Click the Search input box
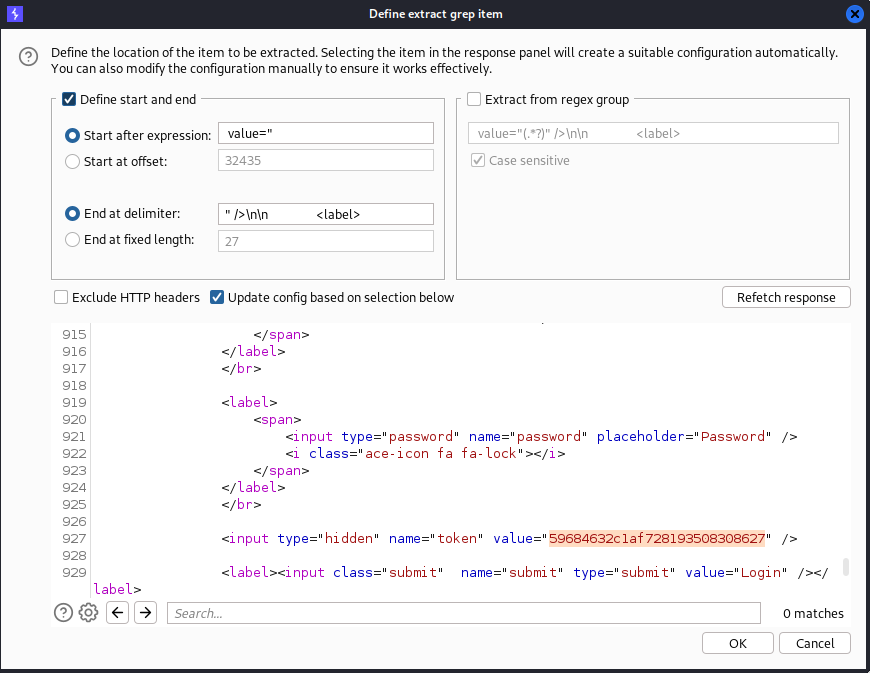Image resolution: width=870 pixels, height=673 pixels. 464,613
